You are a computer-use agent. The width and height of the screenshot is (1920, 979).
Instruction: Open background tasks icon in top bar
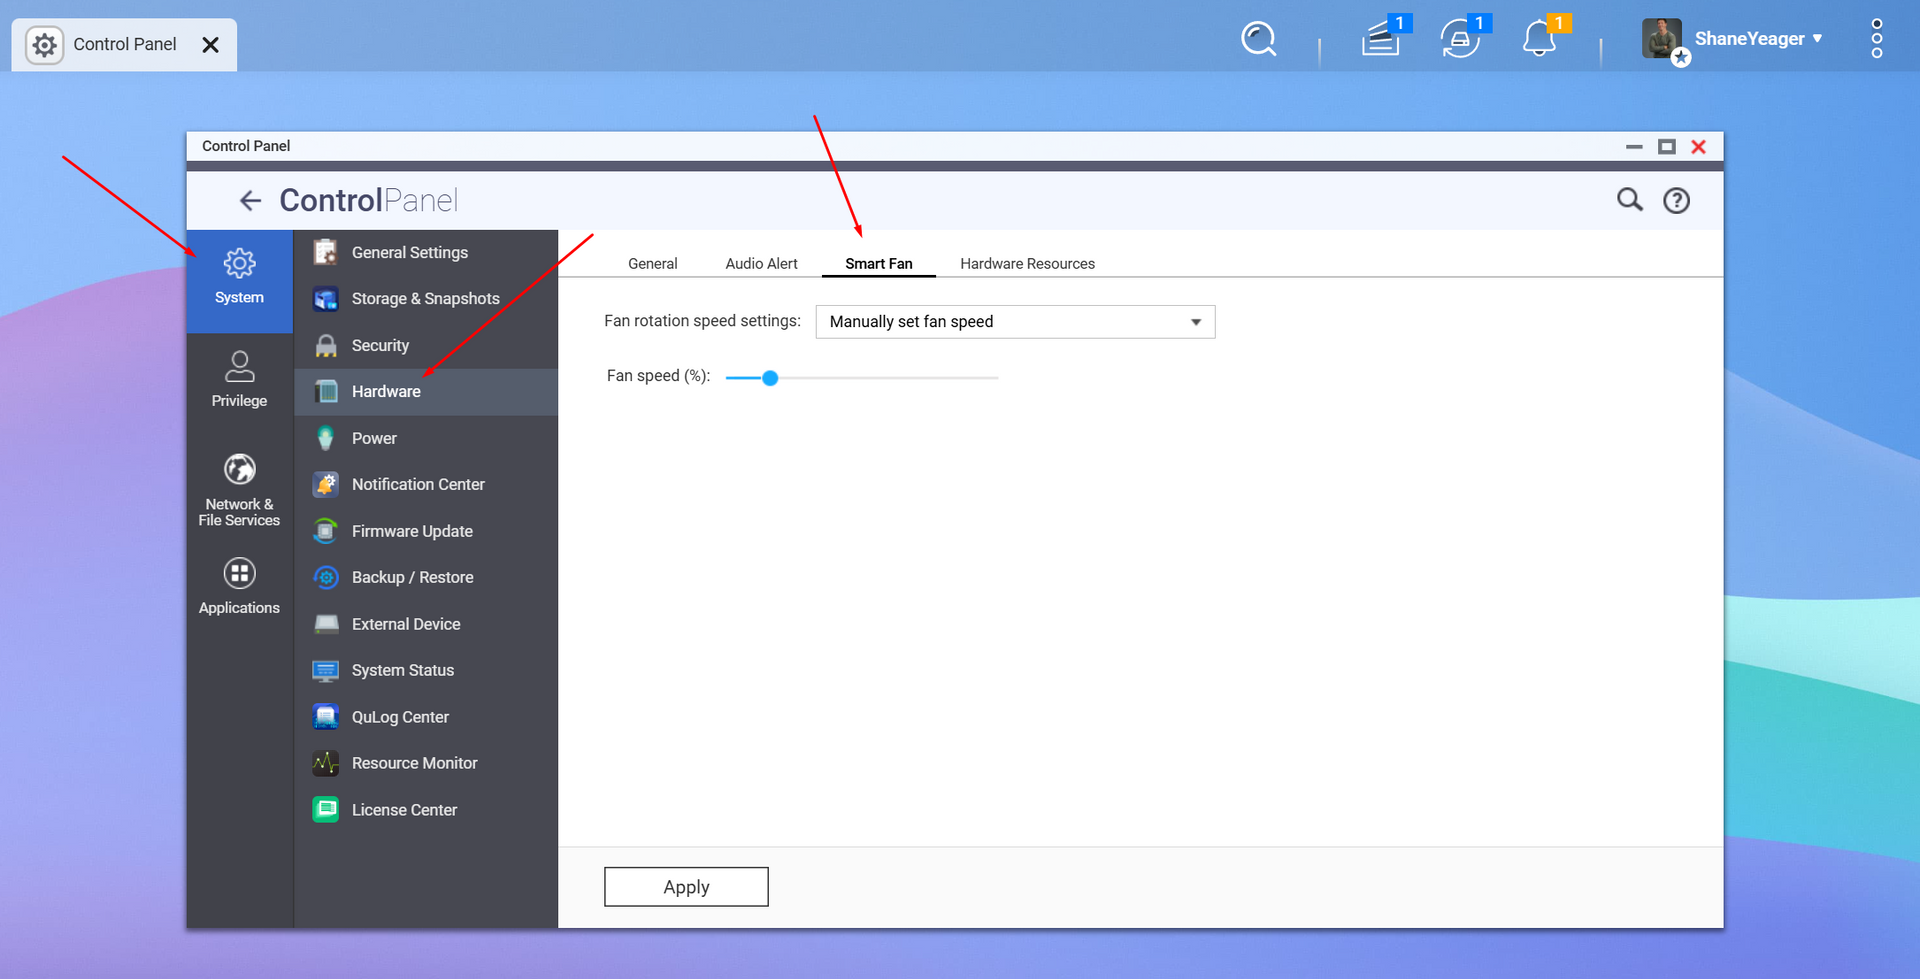1382,39
